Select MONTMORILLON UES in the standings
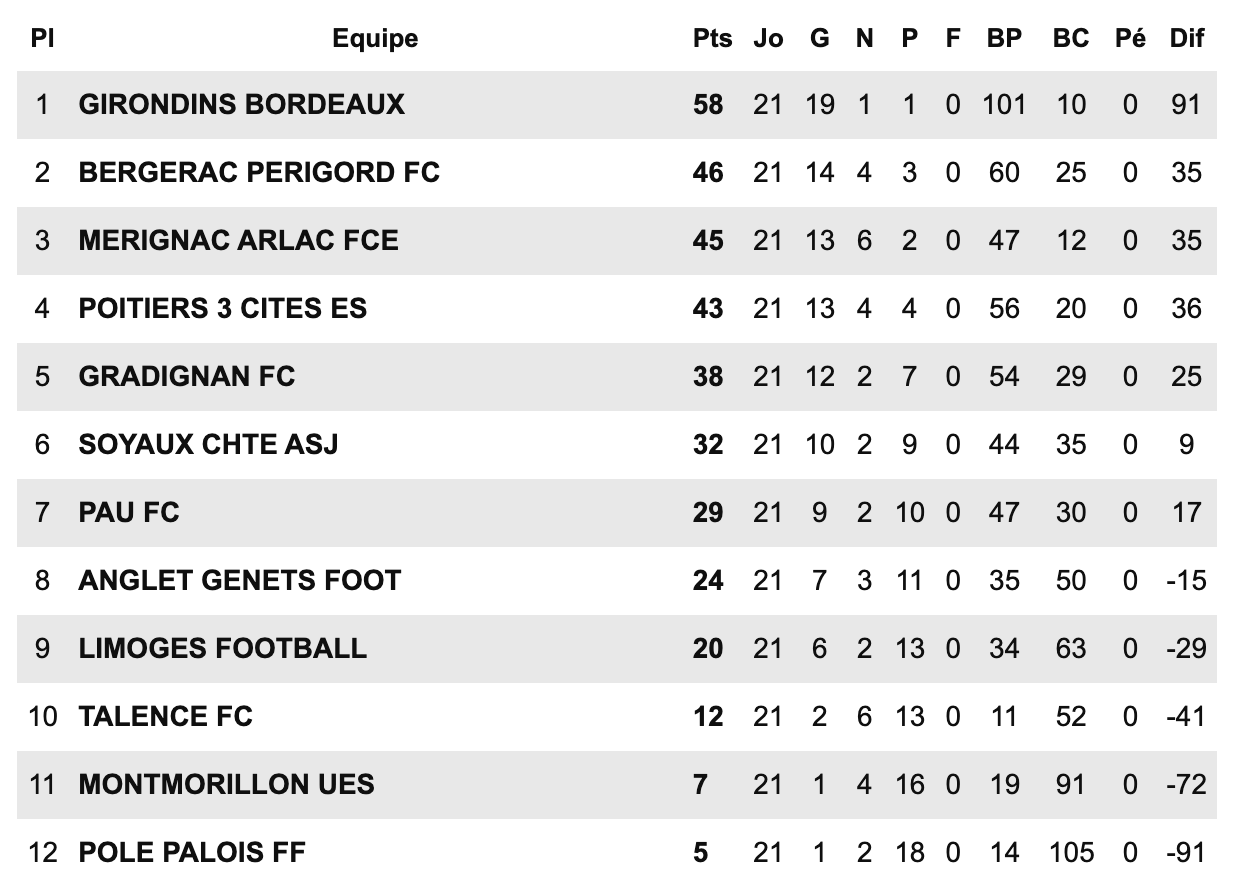1234x882 pixels. [x=226, y=784]
